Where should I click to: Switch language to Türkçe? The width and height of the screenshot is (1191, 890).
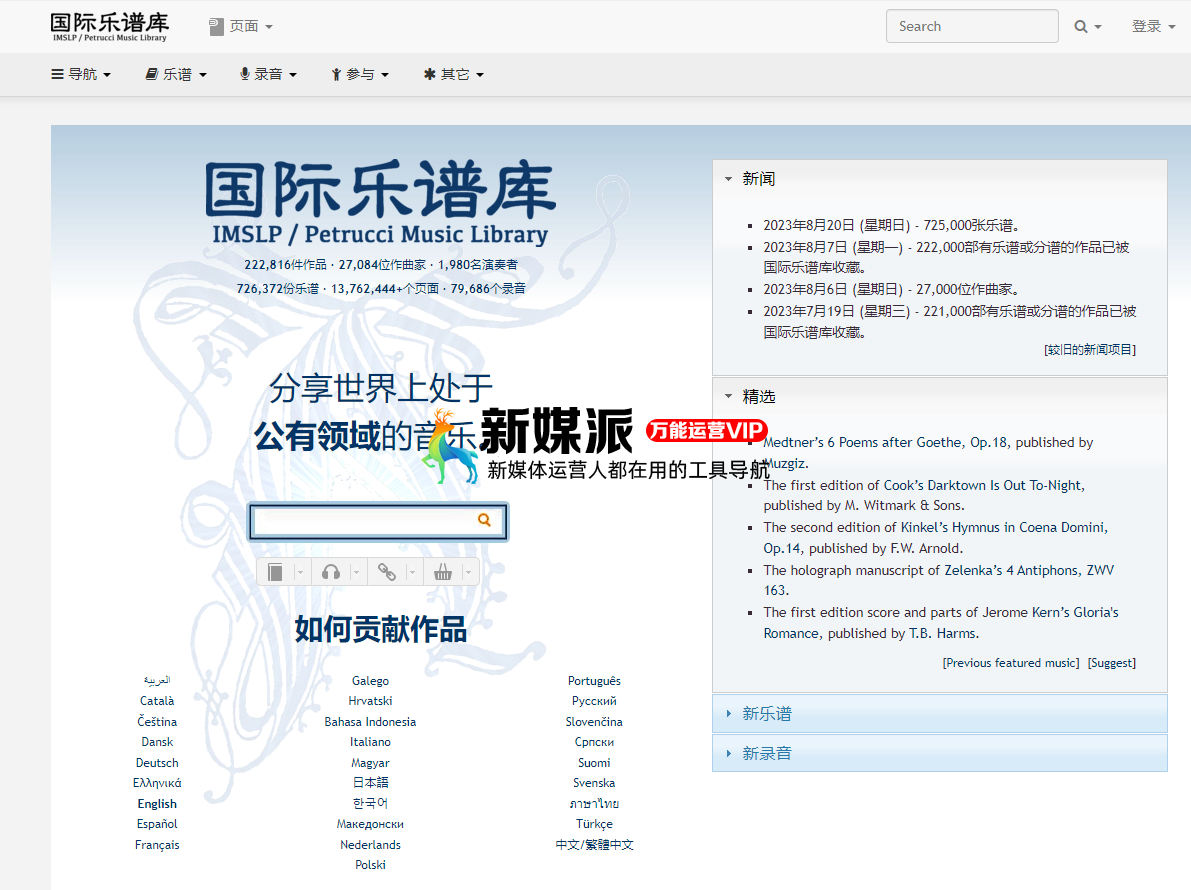click(594, 824)
